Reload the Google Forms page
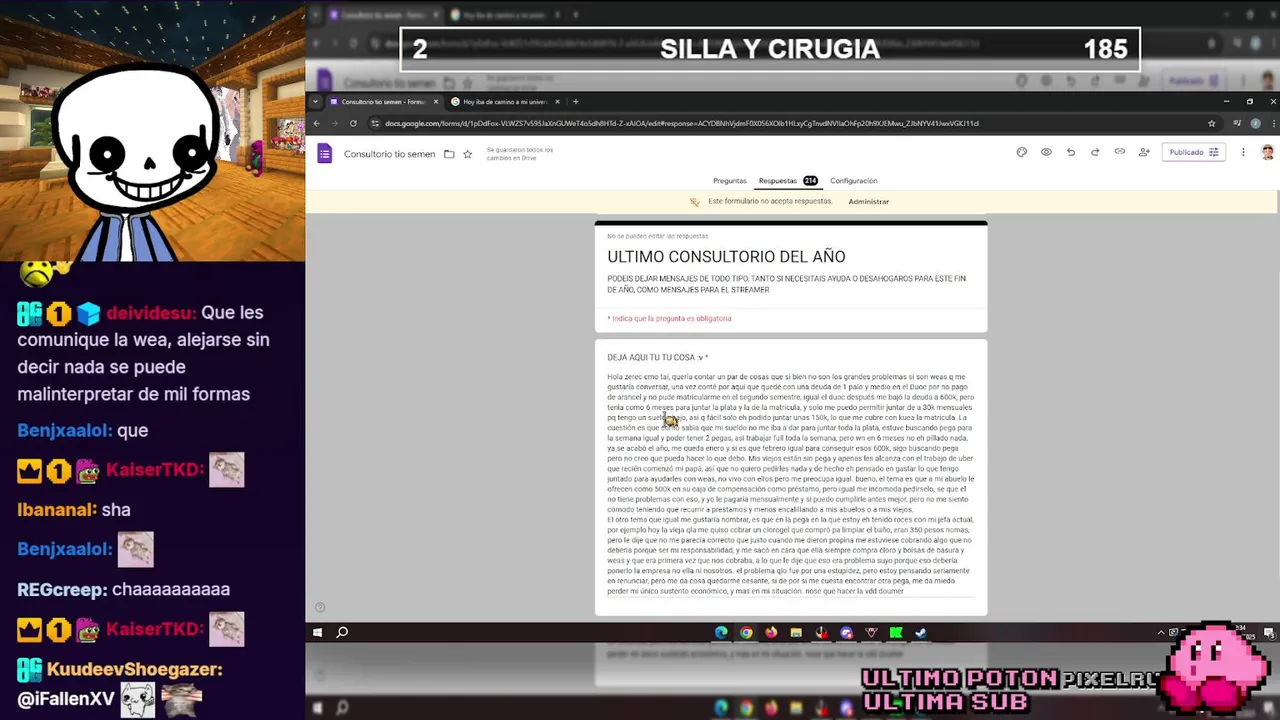 coord(353,123)
